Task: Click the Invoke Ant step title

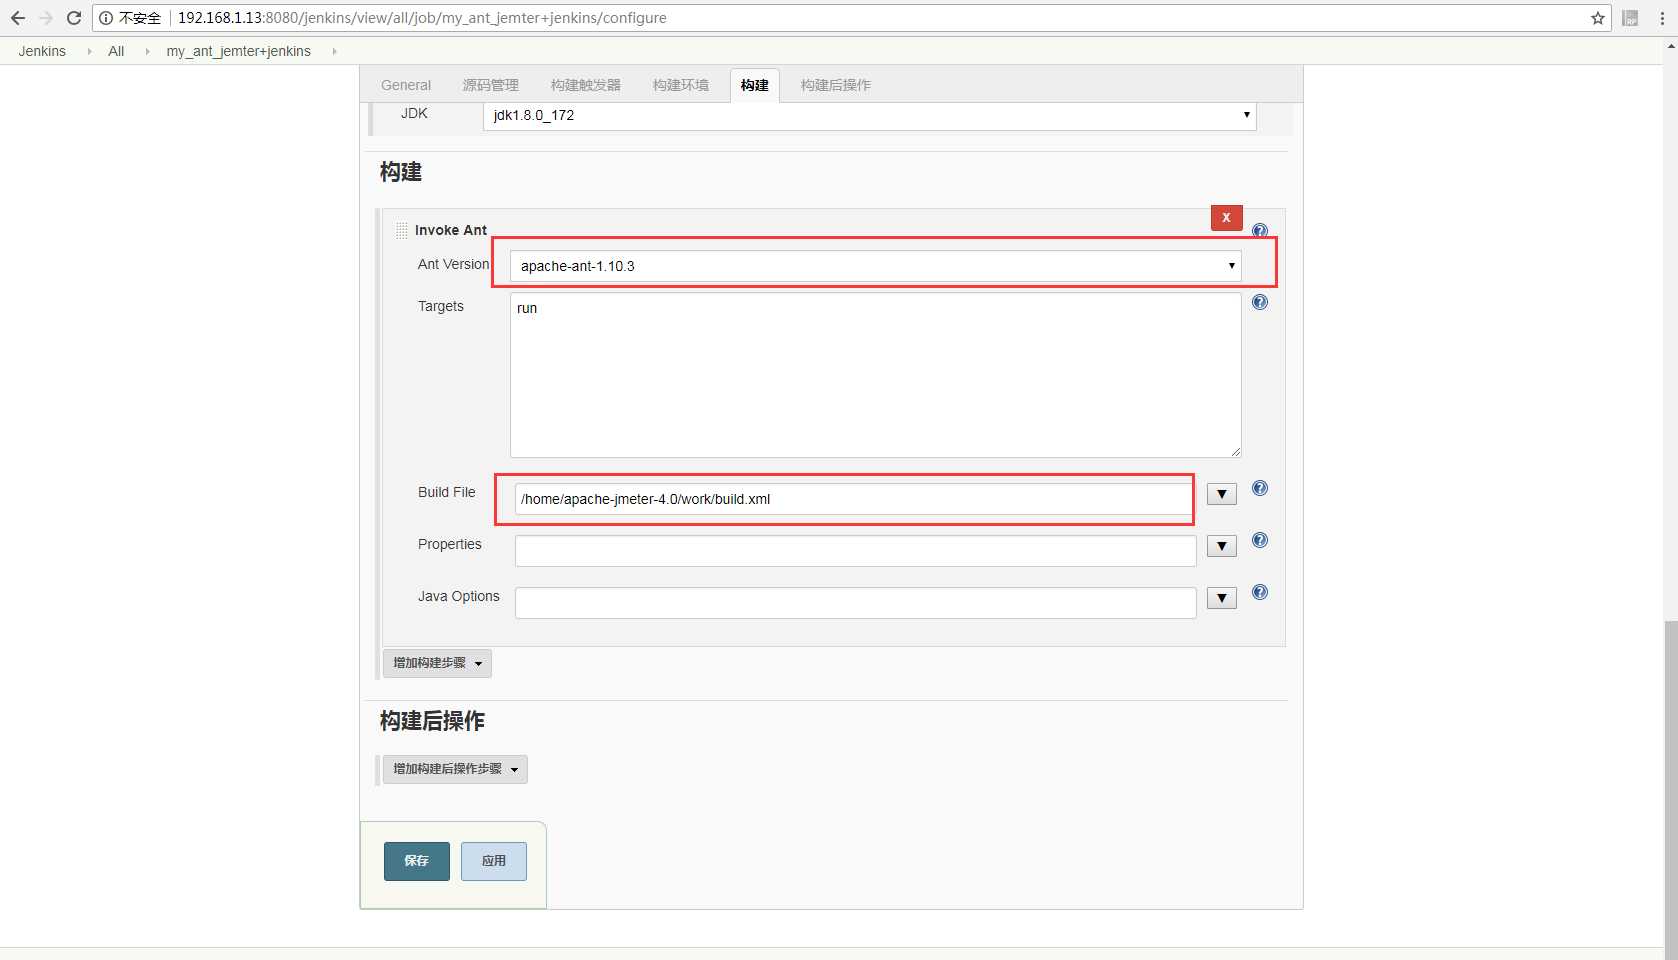Action: point(451,230)
